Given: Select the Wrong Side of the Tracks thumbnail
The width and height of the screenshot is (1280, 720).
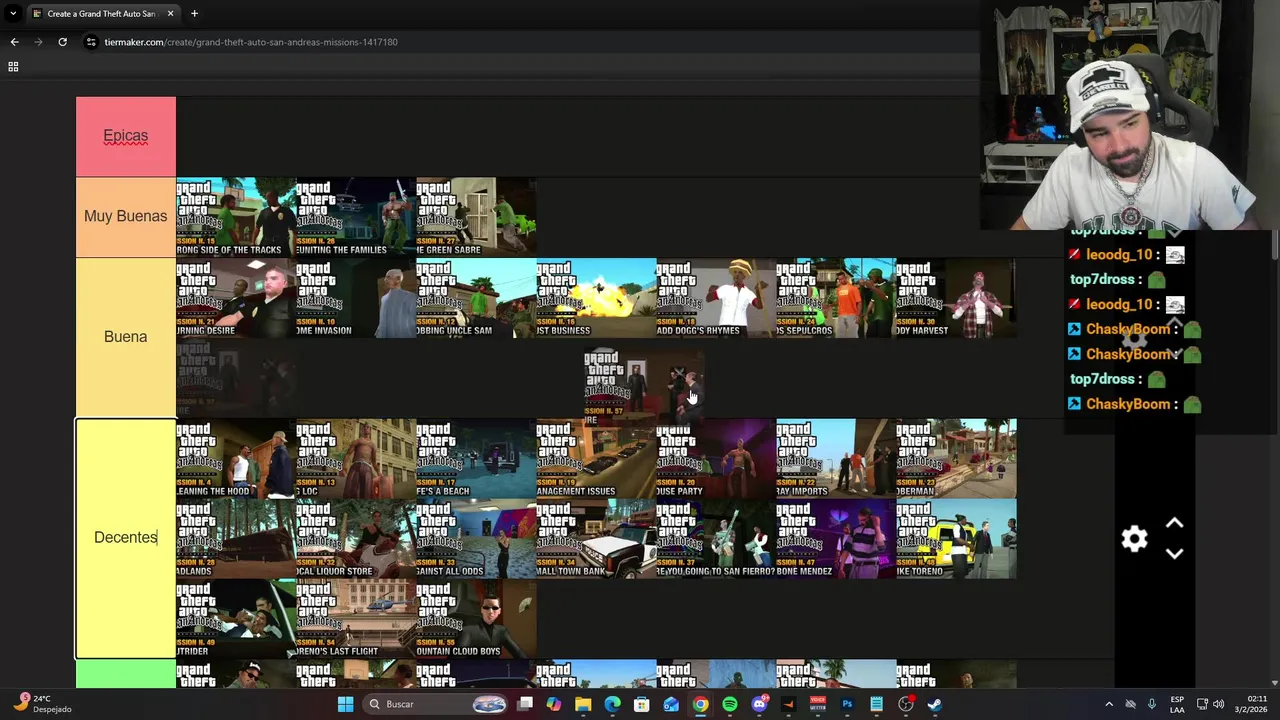Looking at the screenshot, I should point(236,217).
